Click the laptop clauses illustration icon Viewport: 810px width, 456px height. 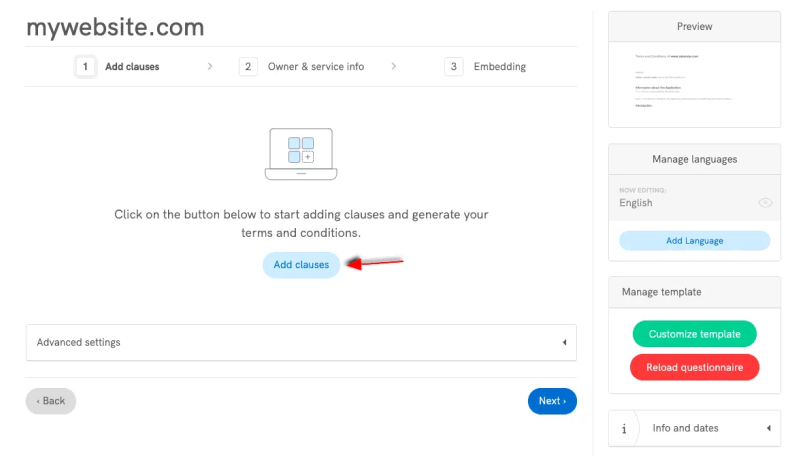(301, 154)
